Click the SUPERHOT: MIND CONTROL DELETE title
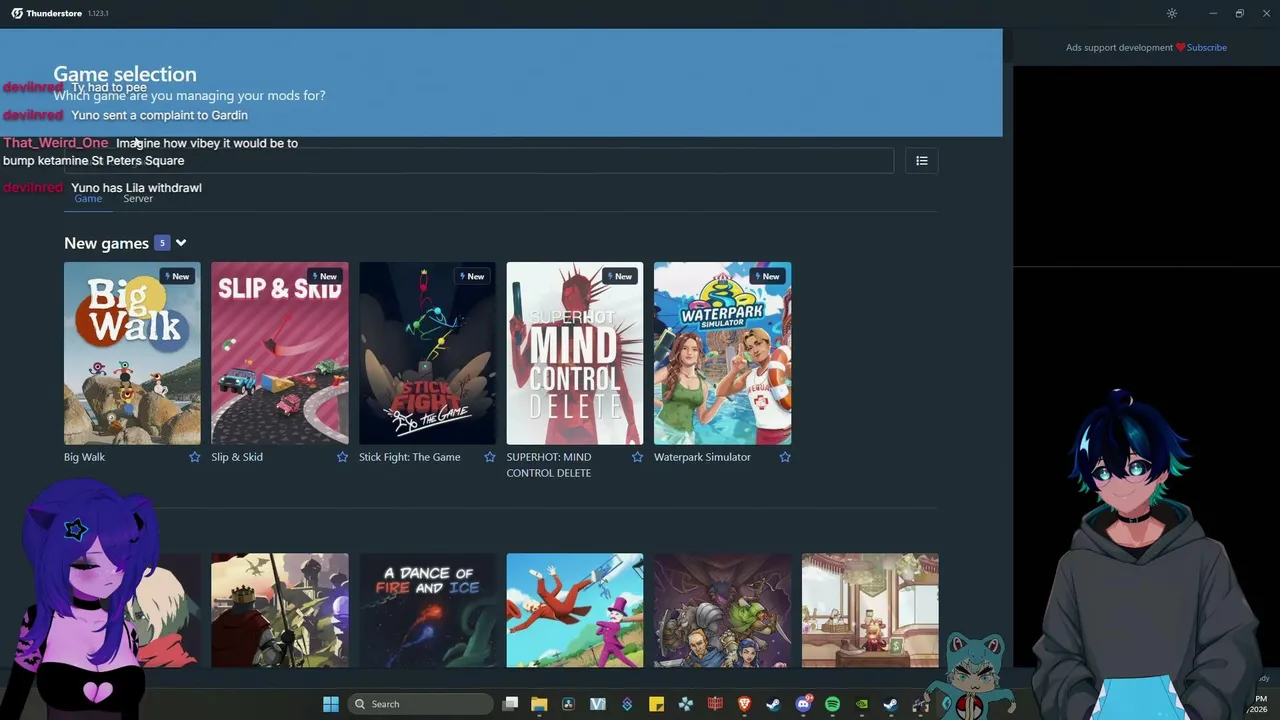The image size is (1280, 720). pyautogui.click(x=549, y=465)
